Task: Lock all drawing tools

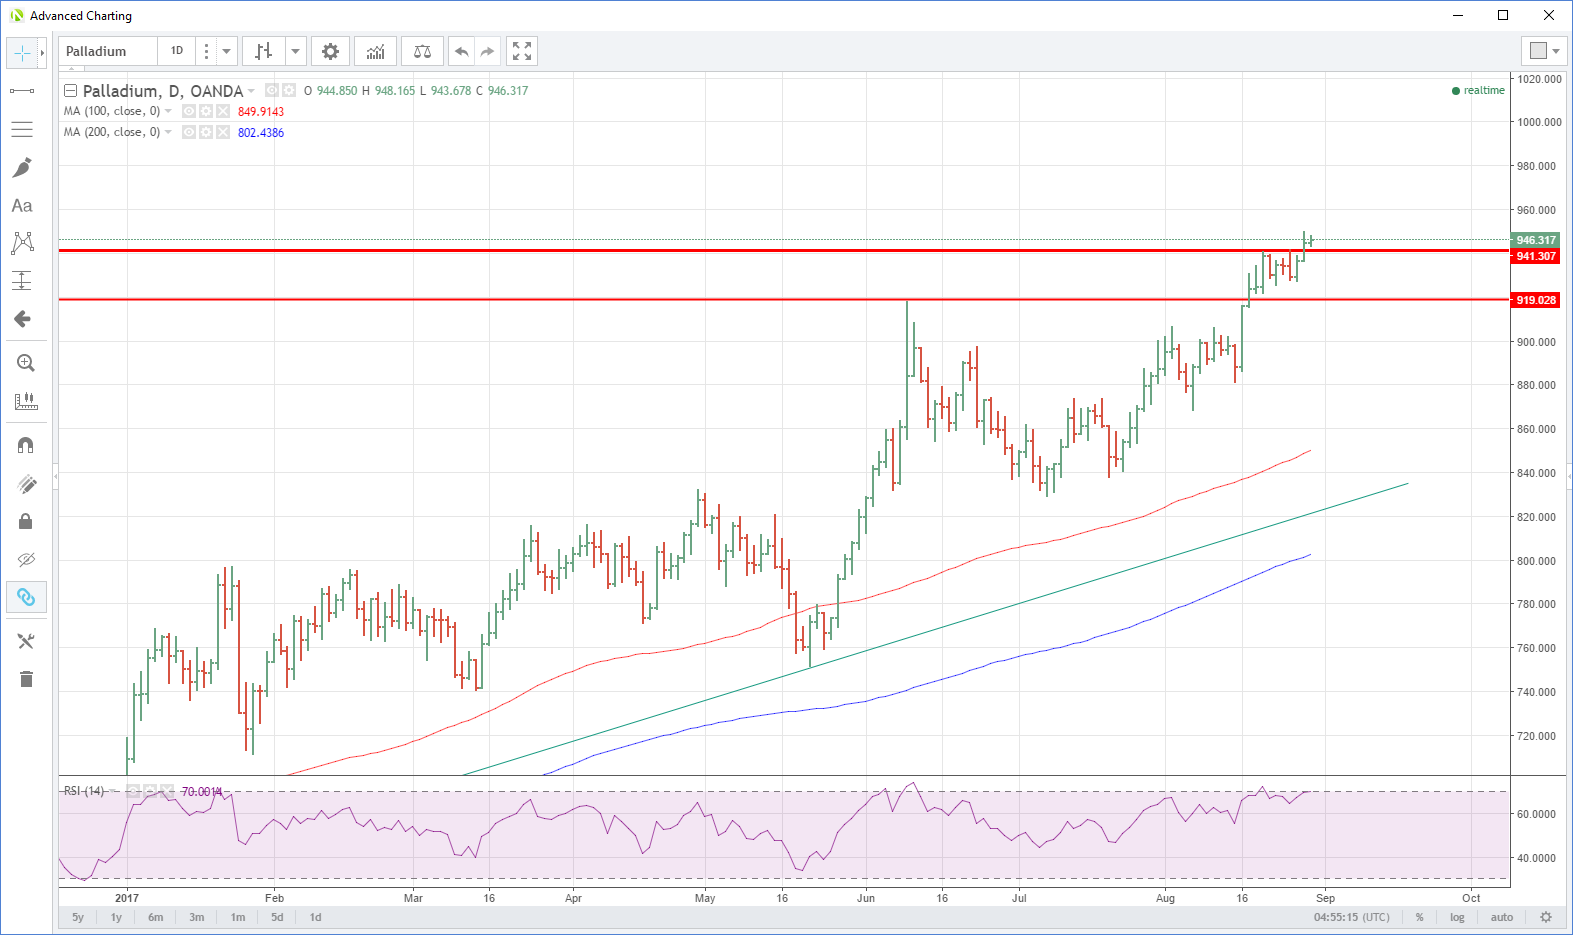Action: [x=26, y=521]
